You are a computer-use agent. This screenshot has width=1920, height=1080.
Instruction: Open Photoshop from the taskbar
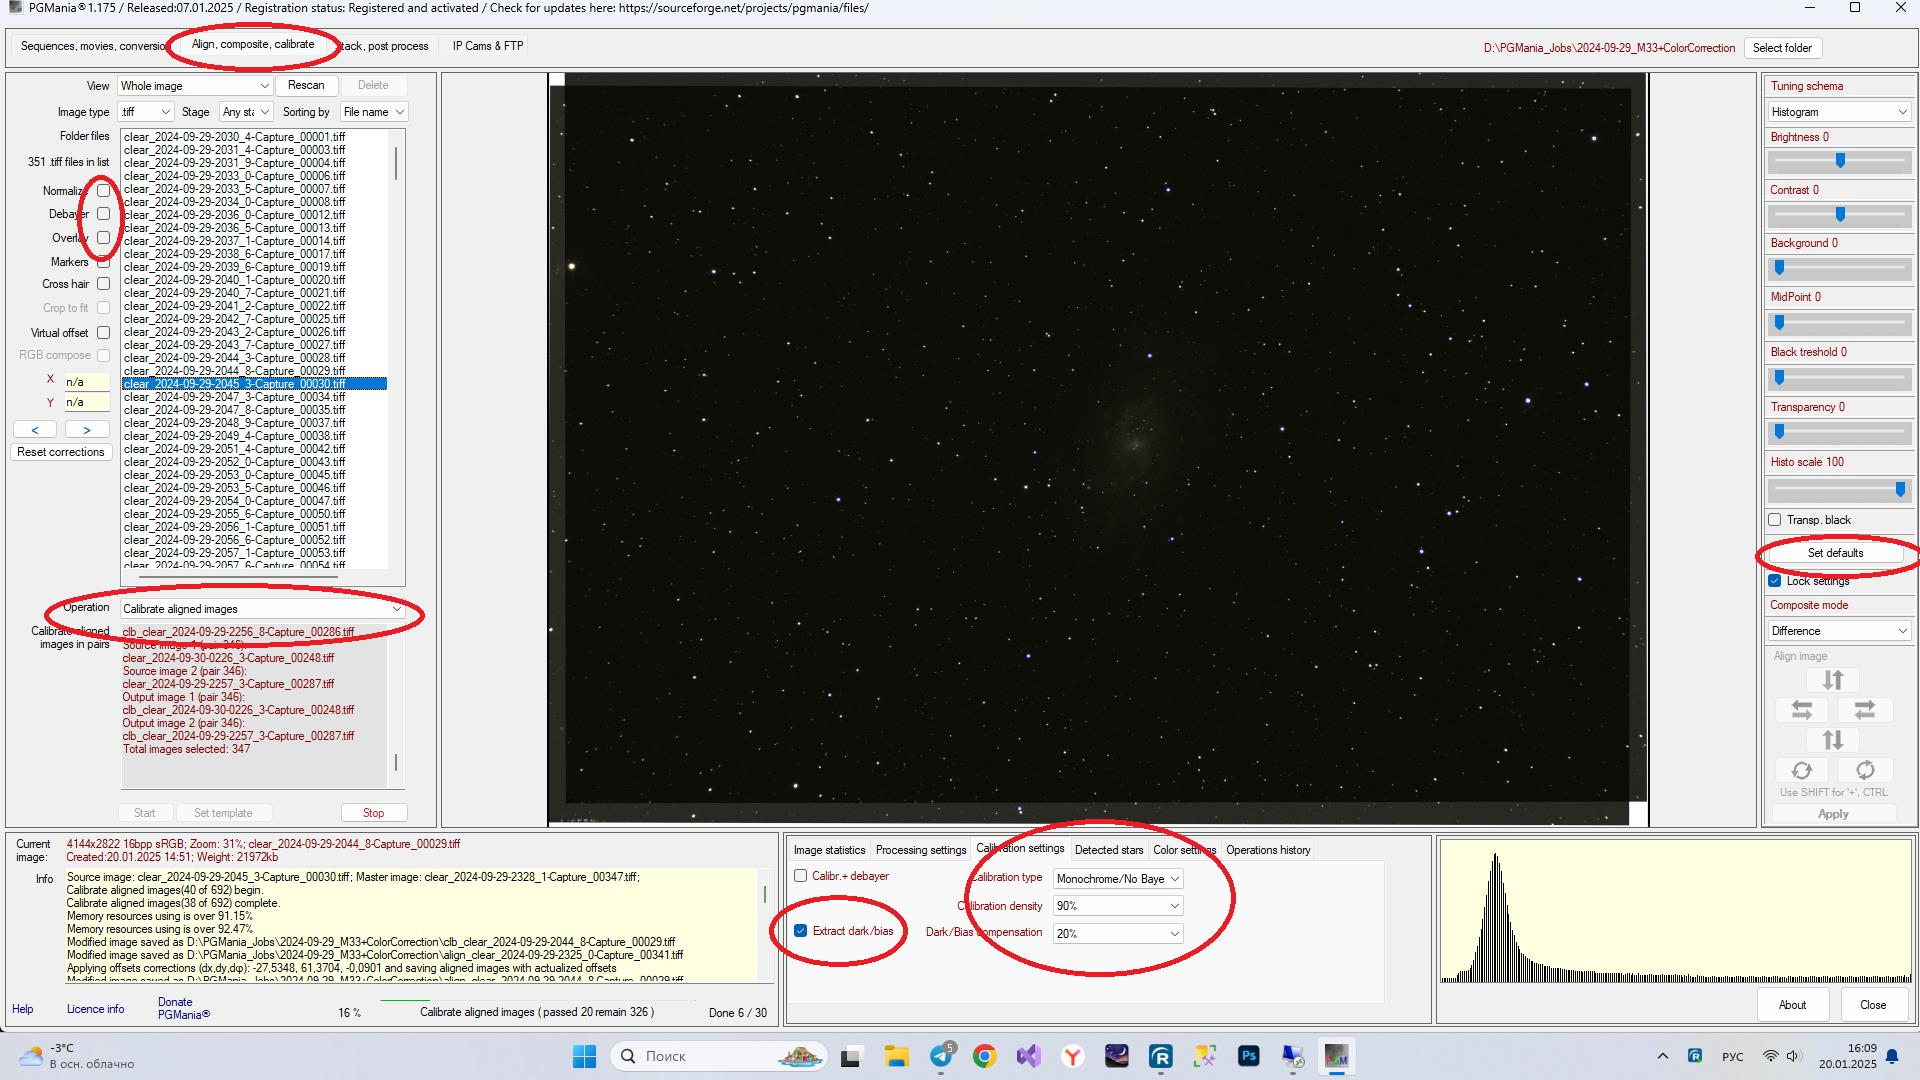pos(1248,1056)
